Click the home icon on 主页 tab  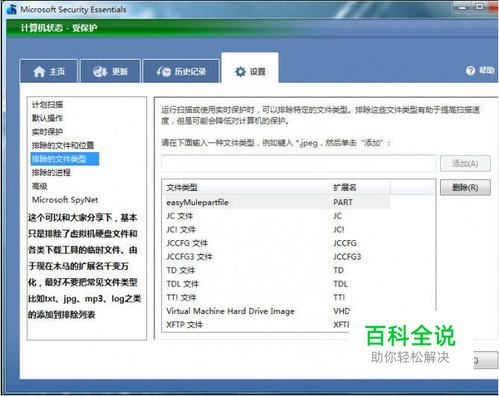click(x=39, y=71)
